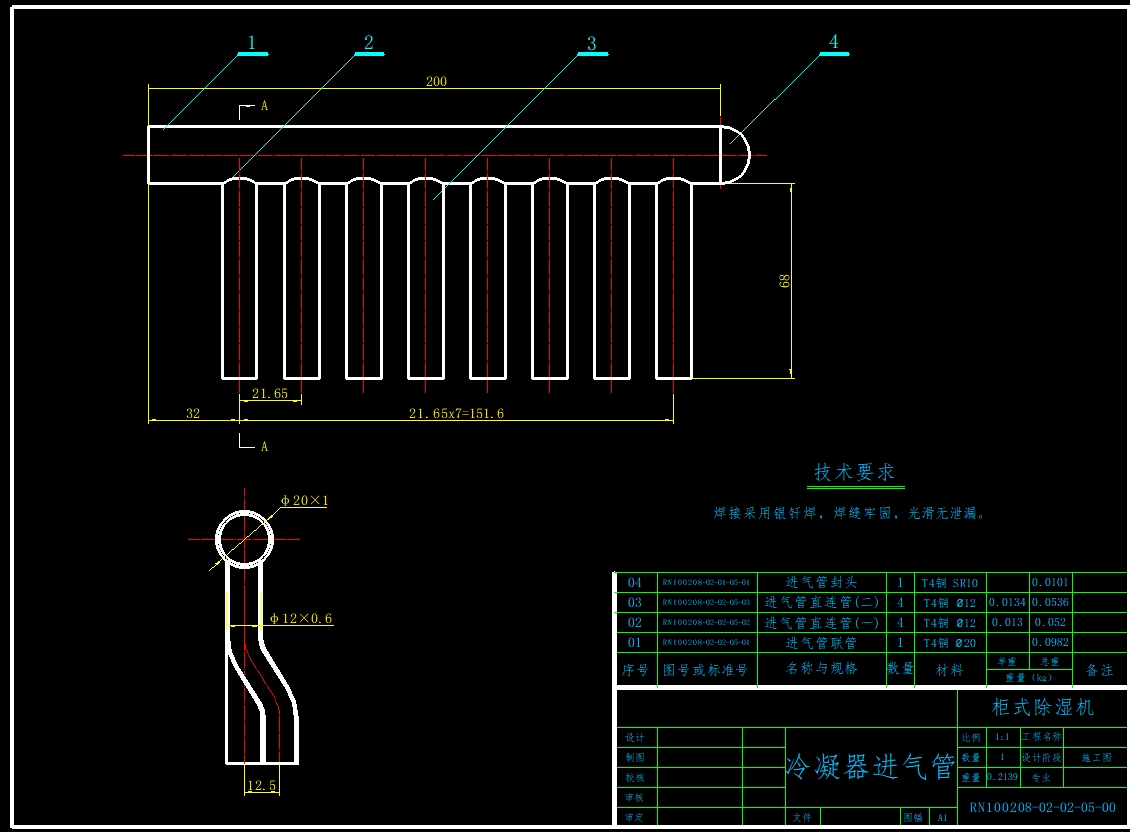Click the quantity "4" in row 02

(x=900, y=622)
